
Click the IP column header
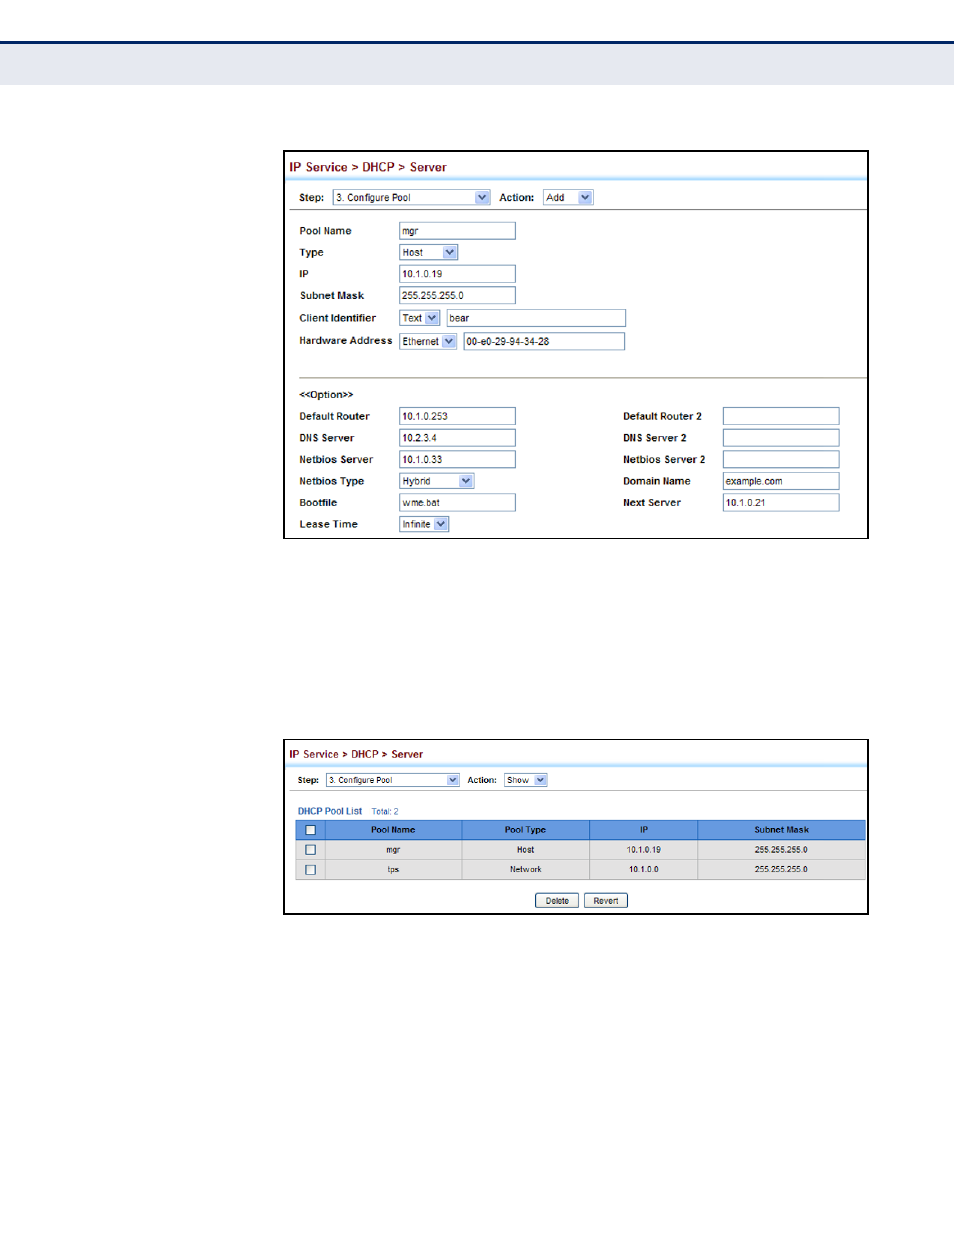pyautogui.click(x=644, y=830)
